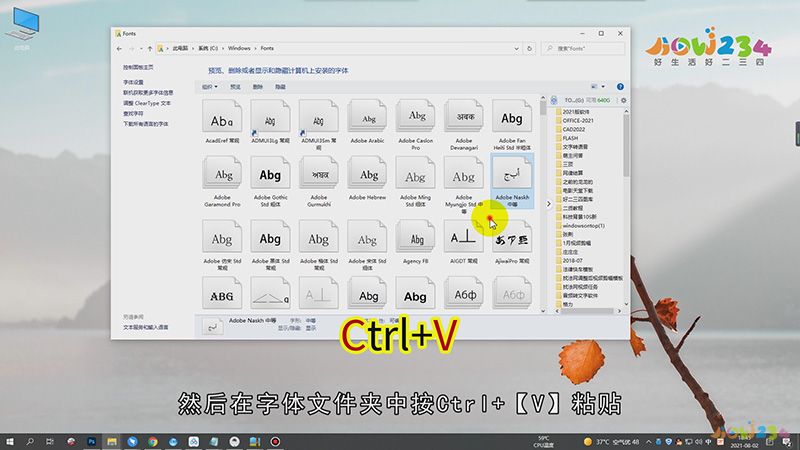The image size is (800, 450).
Task: Select the AcadEref font icon
Action: pos(222,117)
